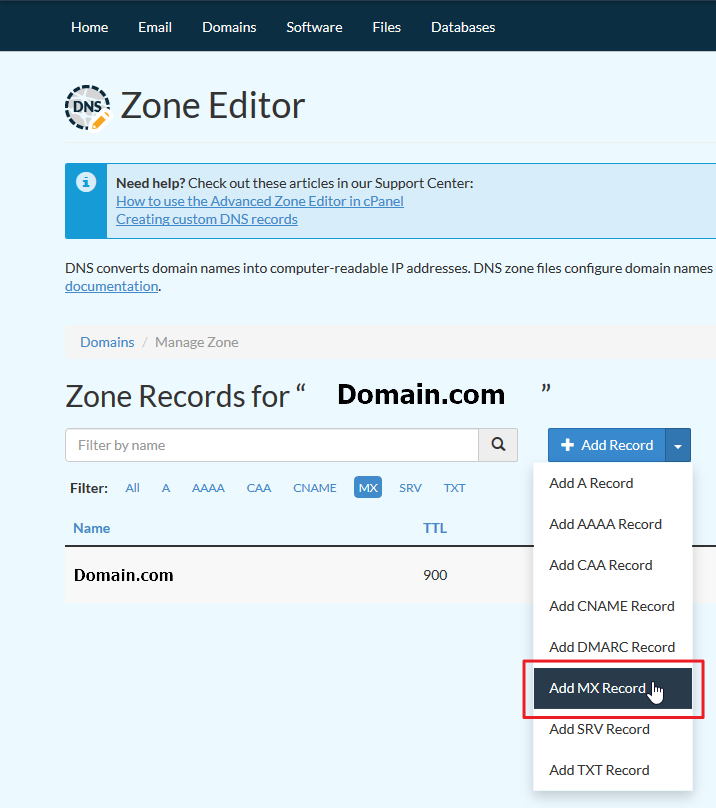Open the Advanced Zone Editor help article
Viewport: 716px width, 808px height.
click(260, 201)
